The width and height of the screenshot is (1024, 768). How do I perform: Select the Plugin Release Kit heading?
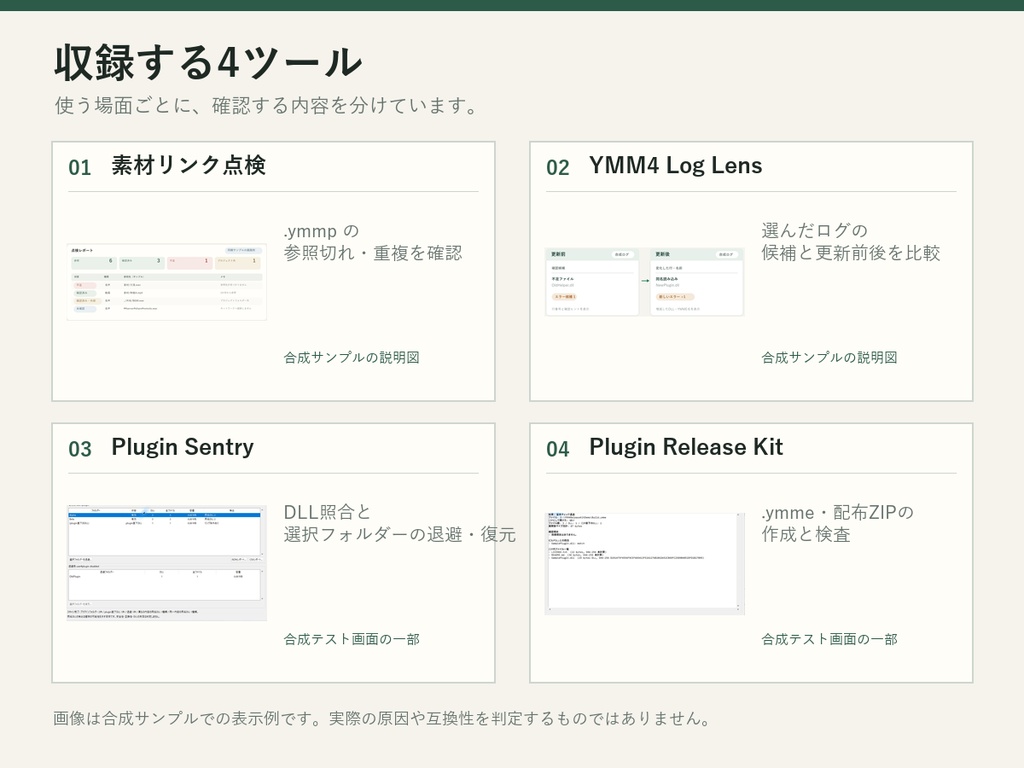(x=686, y=447)
